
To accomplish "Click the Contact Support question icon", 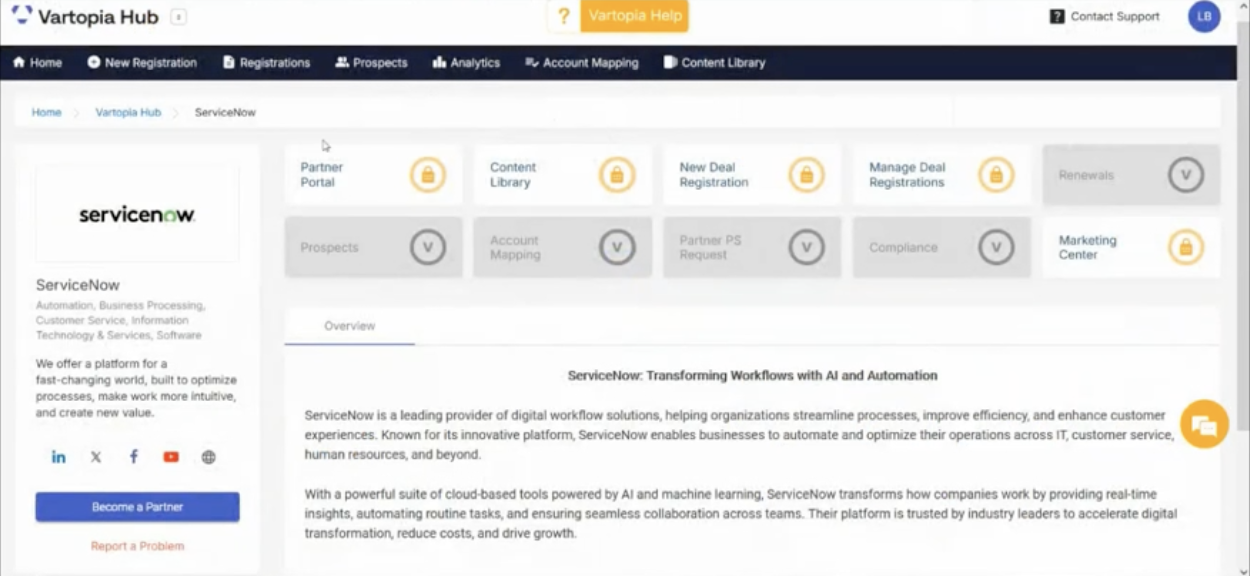I will pyautogui.click(x=1057, y=17).
